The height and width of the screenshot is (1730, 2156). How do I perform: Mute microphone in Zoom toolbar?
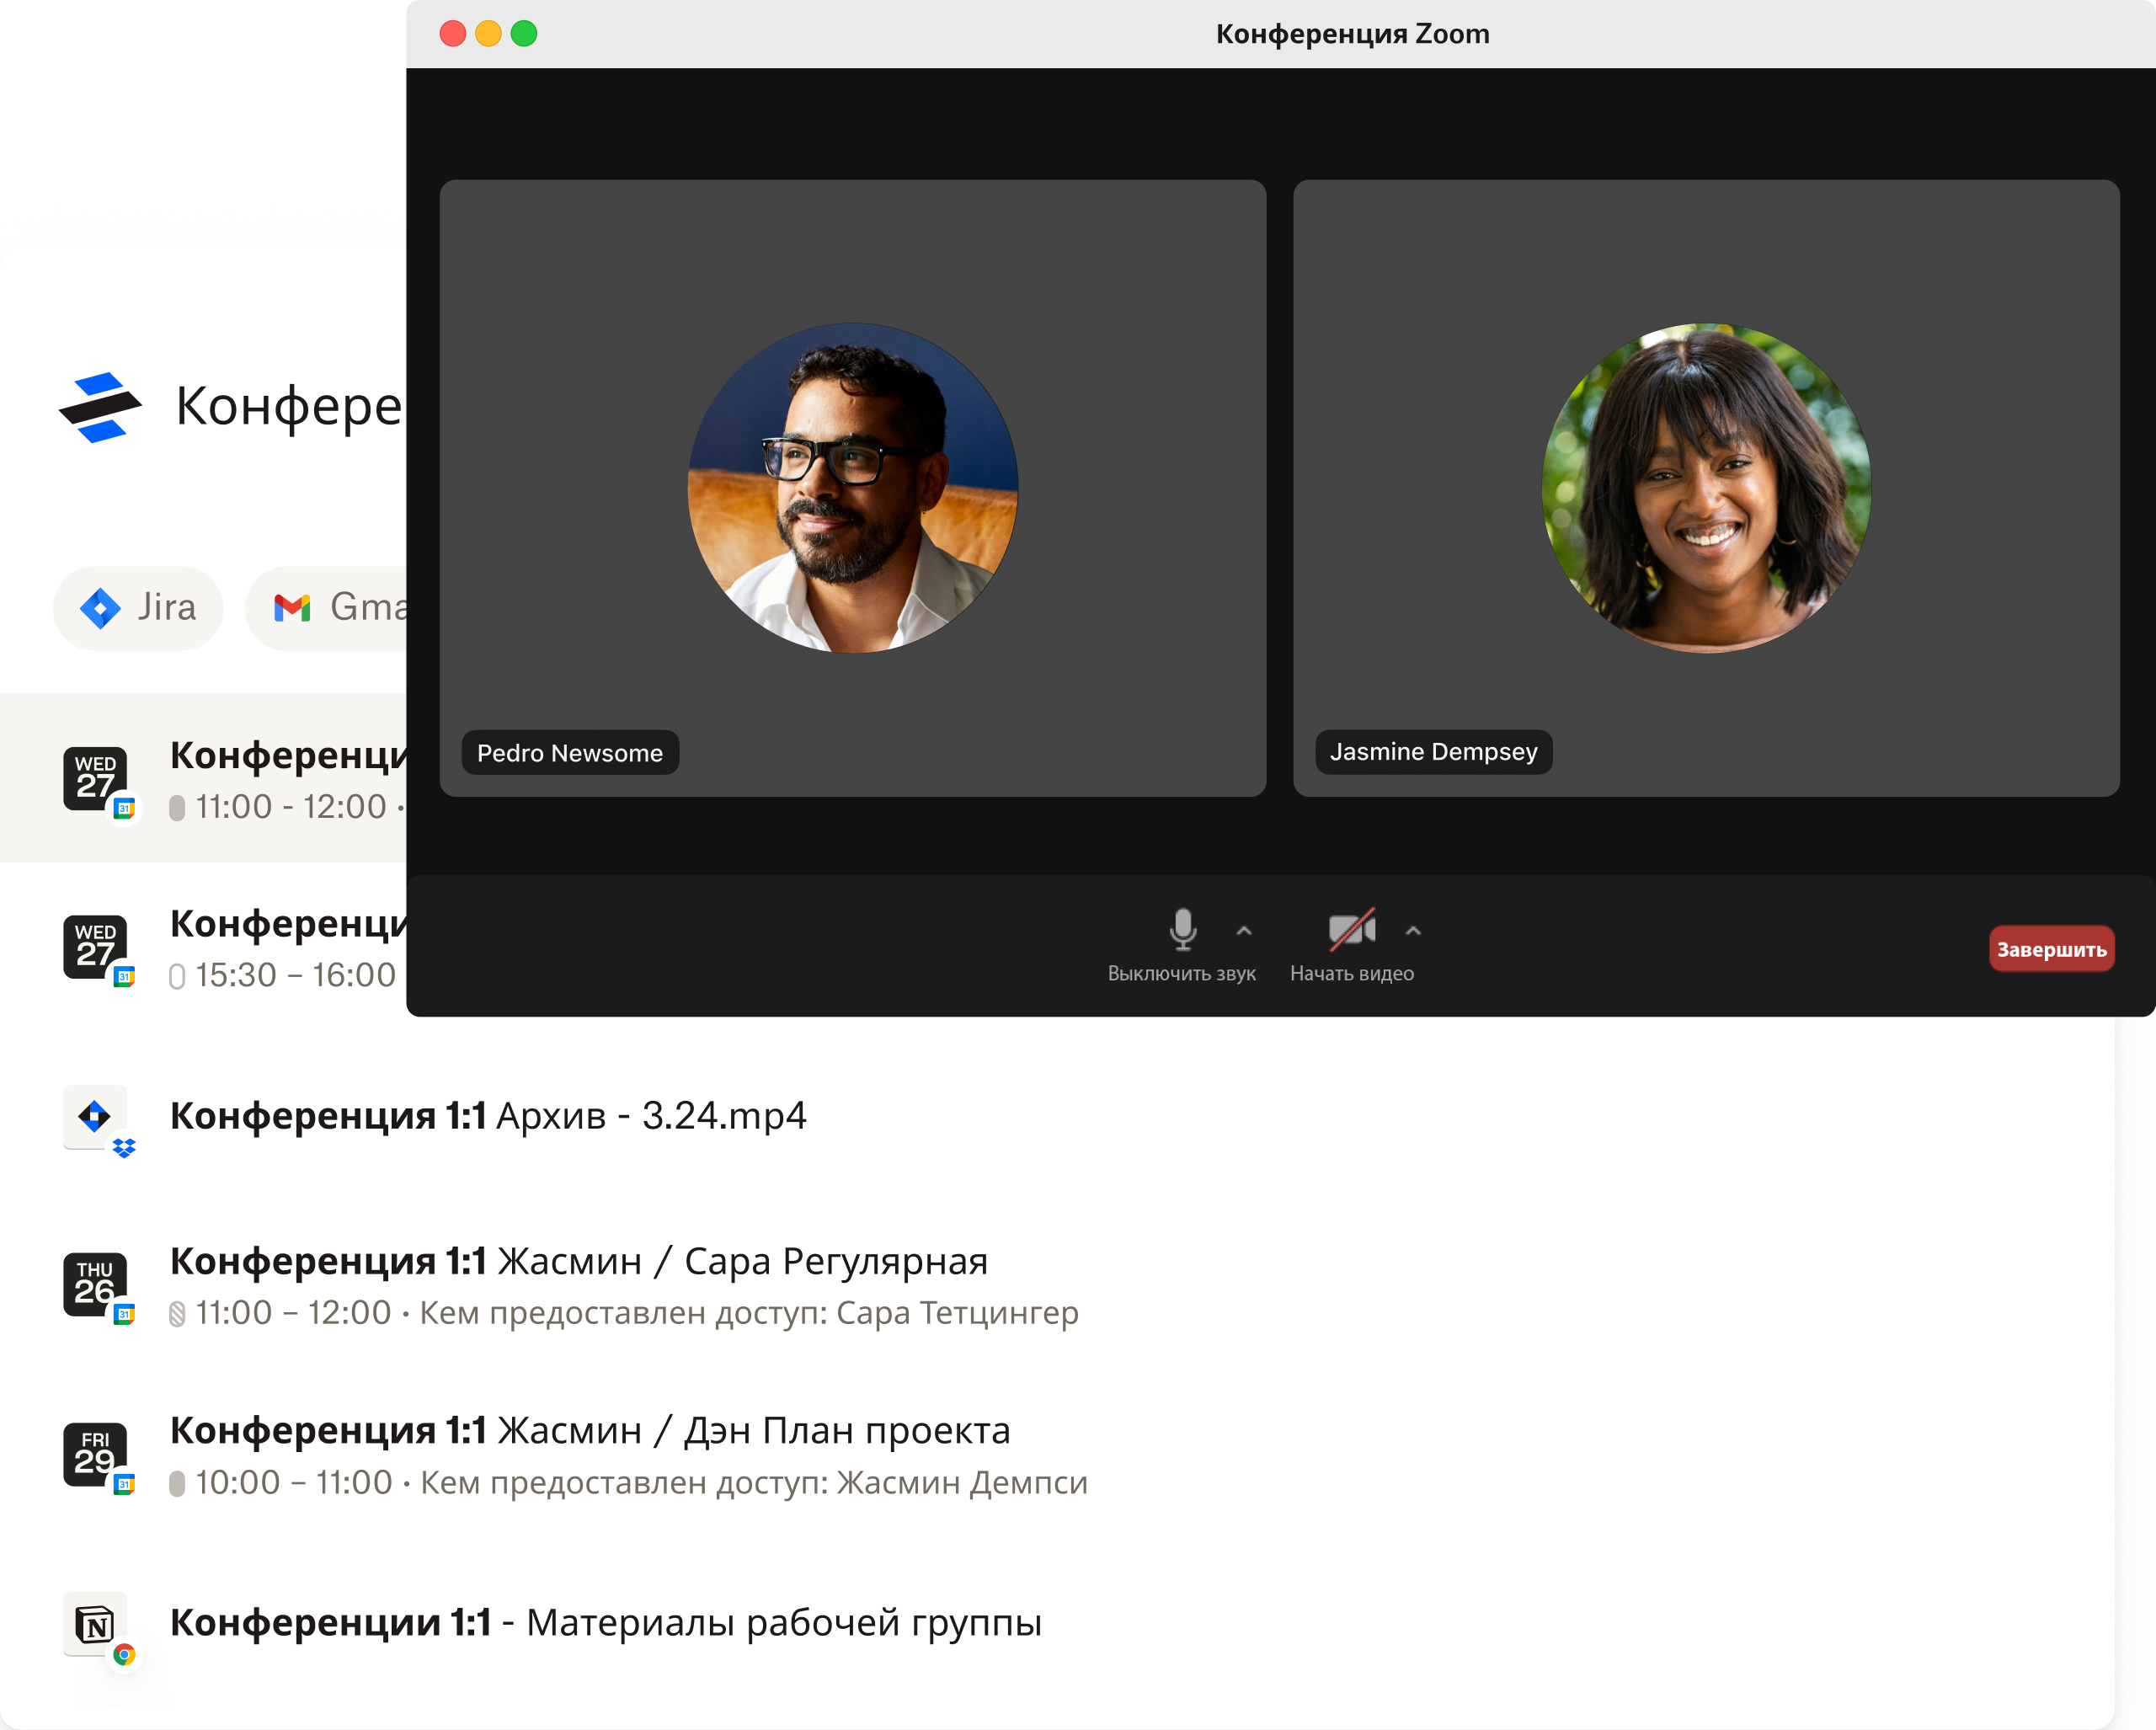tap(1182, 929)
